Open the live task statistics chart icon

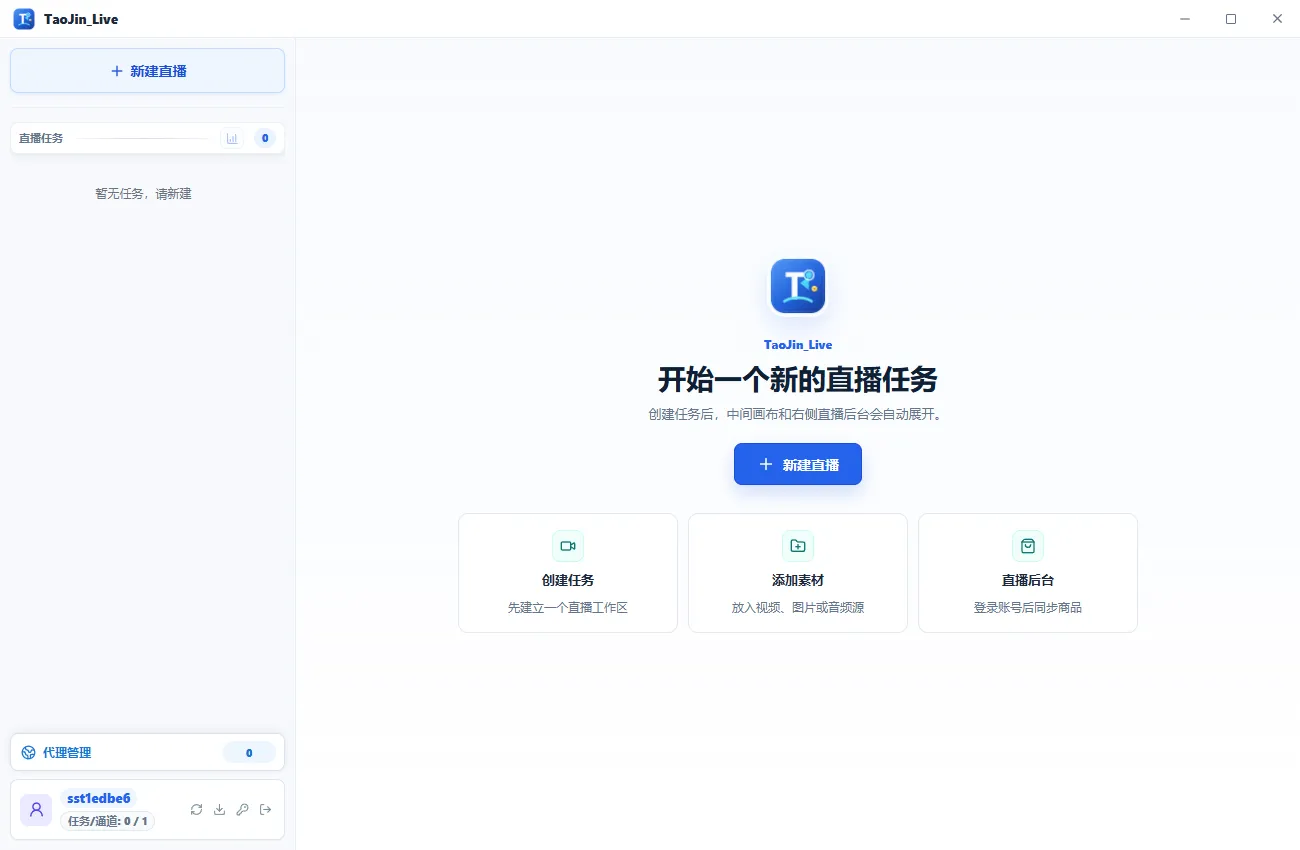(x=232, y=138)
